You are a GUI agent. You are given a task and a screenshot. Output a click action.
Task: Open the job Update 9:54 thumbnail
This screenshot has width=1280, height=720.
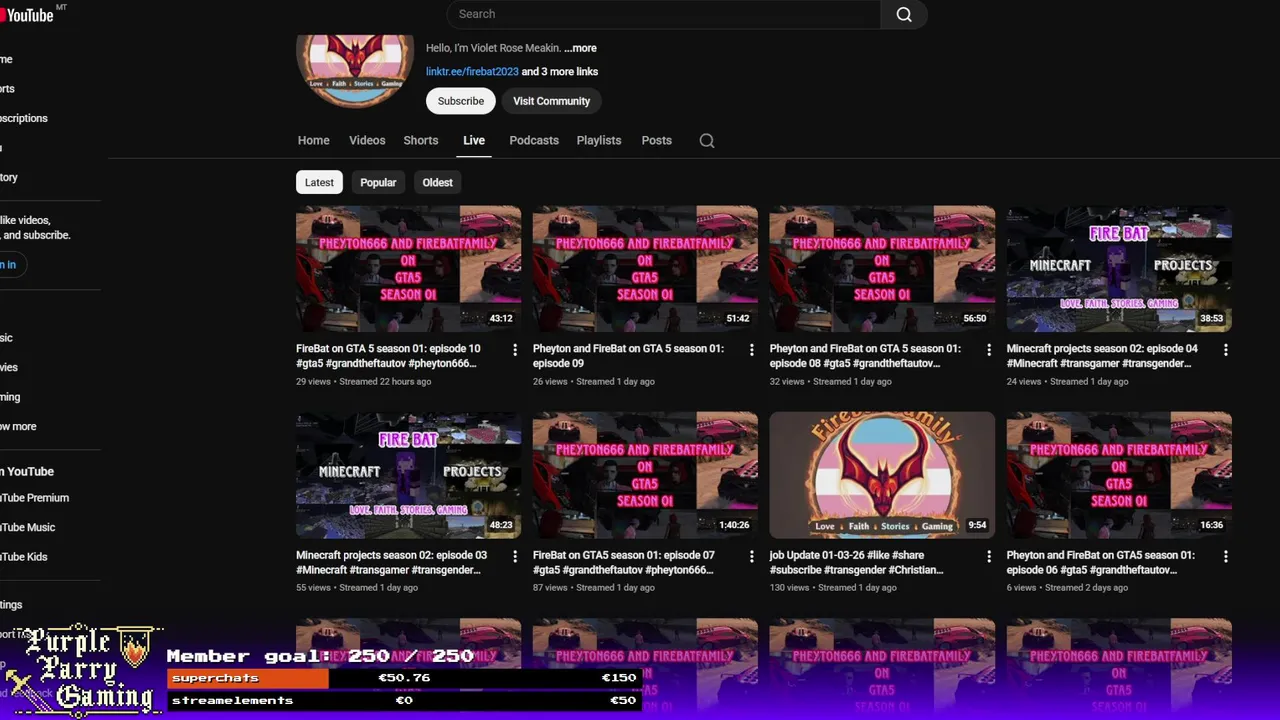[882, 475]
